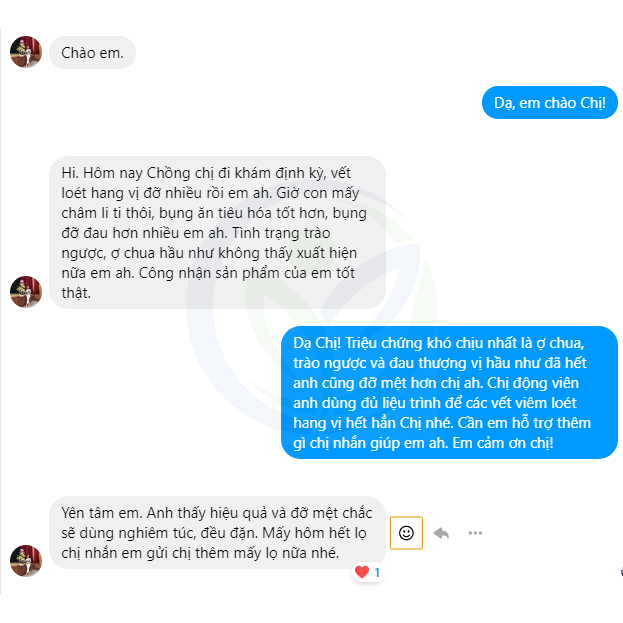The image size is (623, 623).
Task: Click avatar next to Chào em
Action: 26,52
